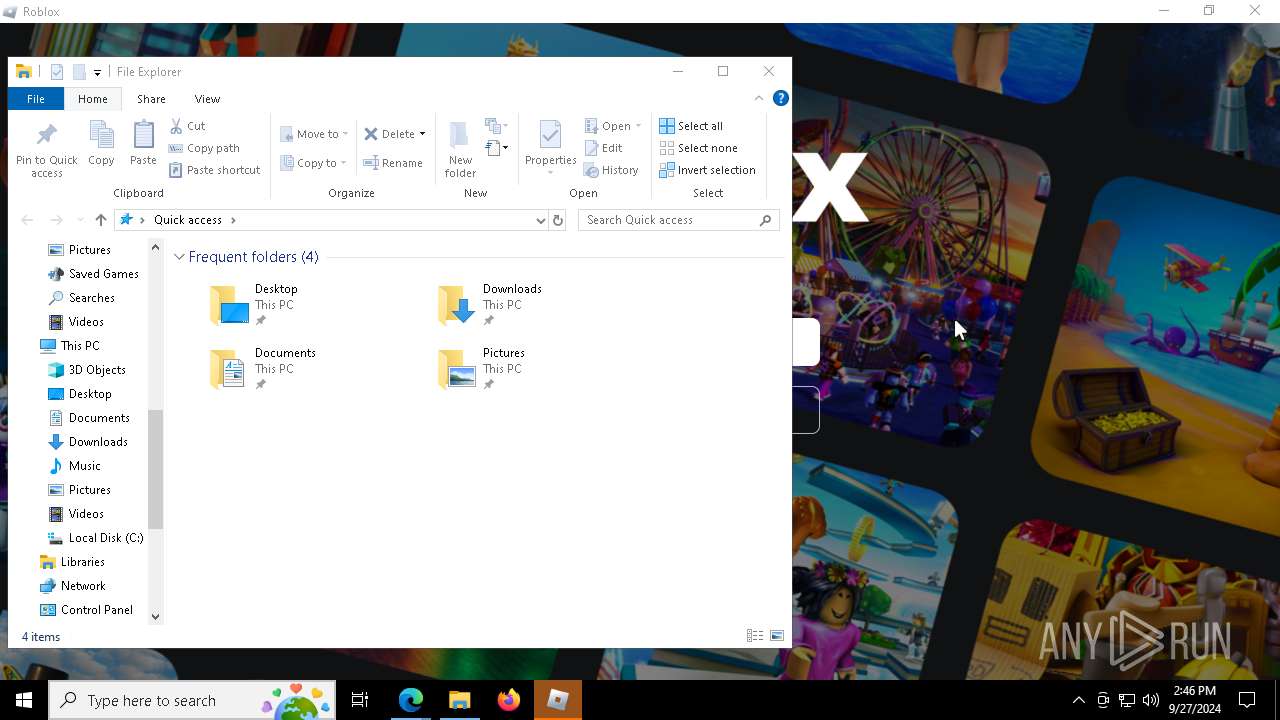The height and width of the screenshot is (720, 1280).
Task: Click the Paste clipboard icon
Action: click(143, 143)
